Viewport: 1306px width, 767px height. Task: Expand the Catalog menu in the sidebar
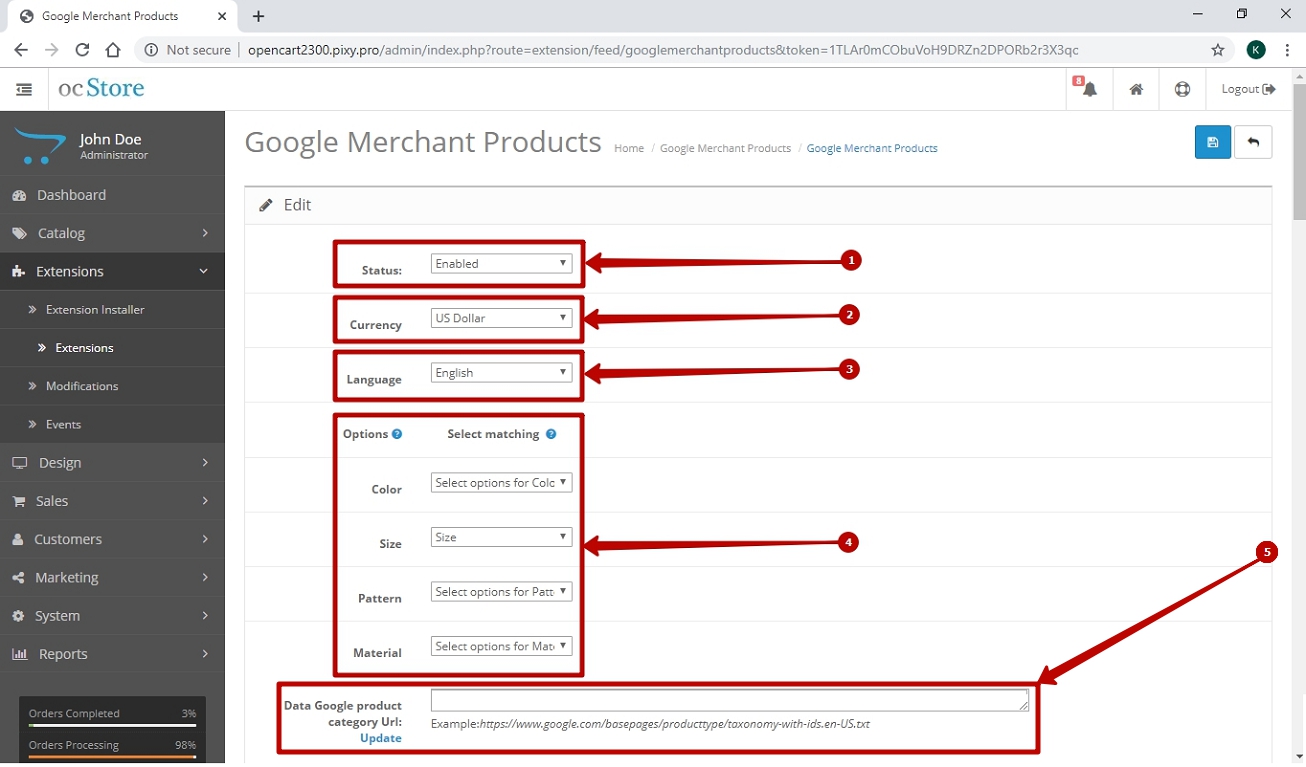click(x=112, y=233)
